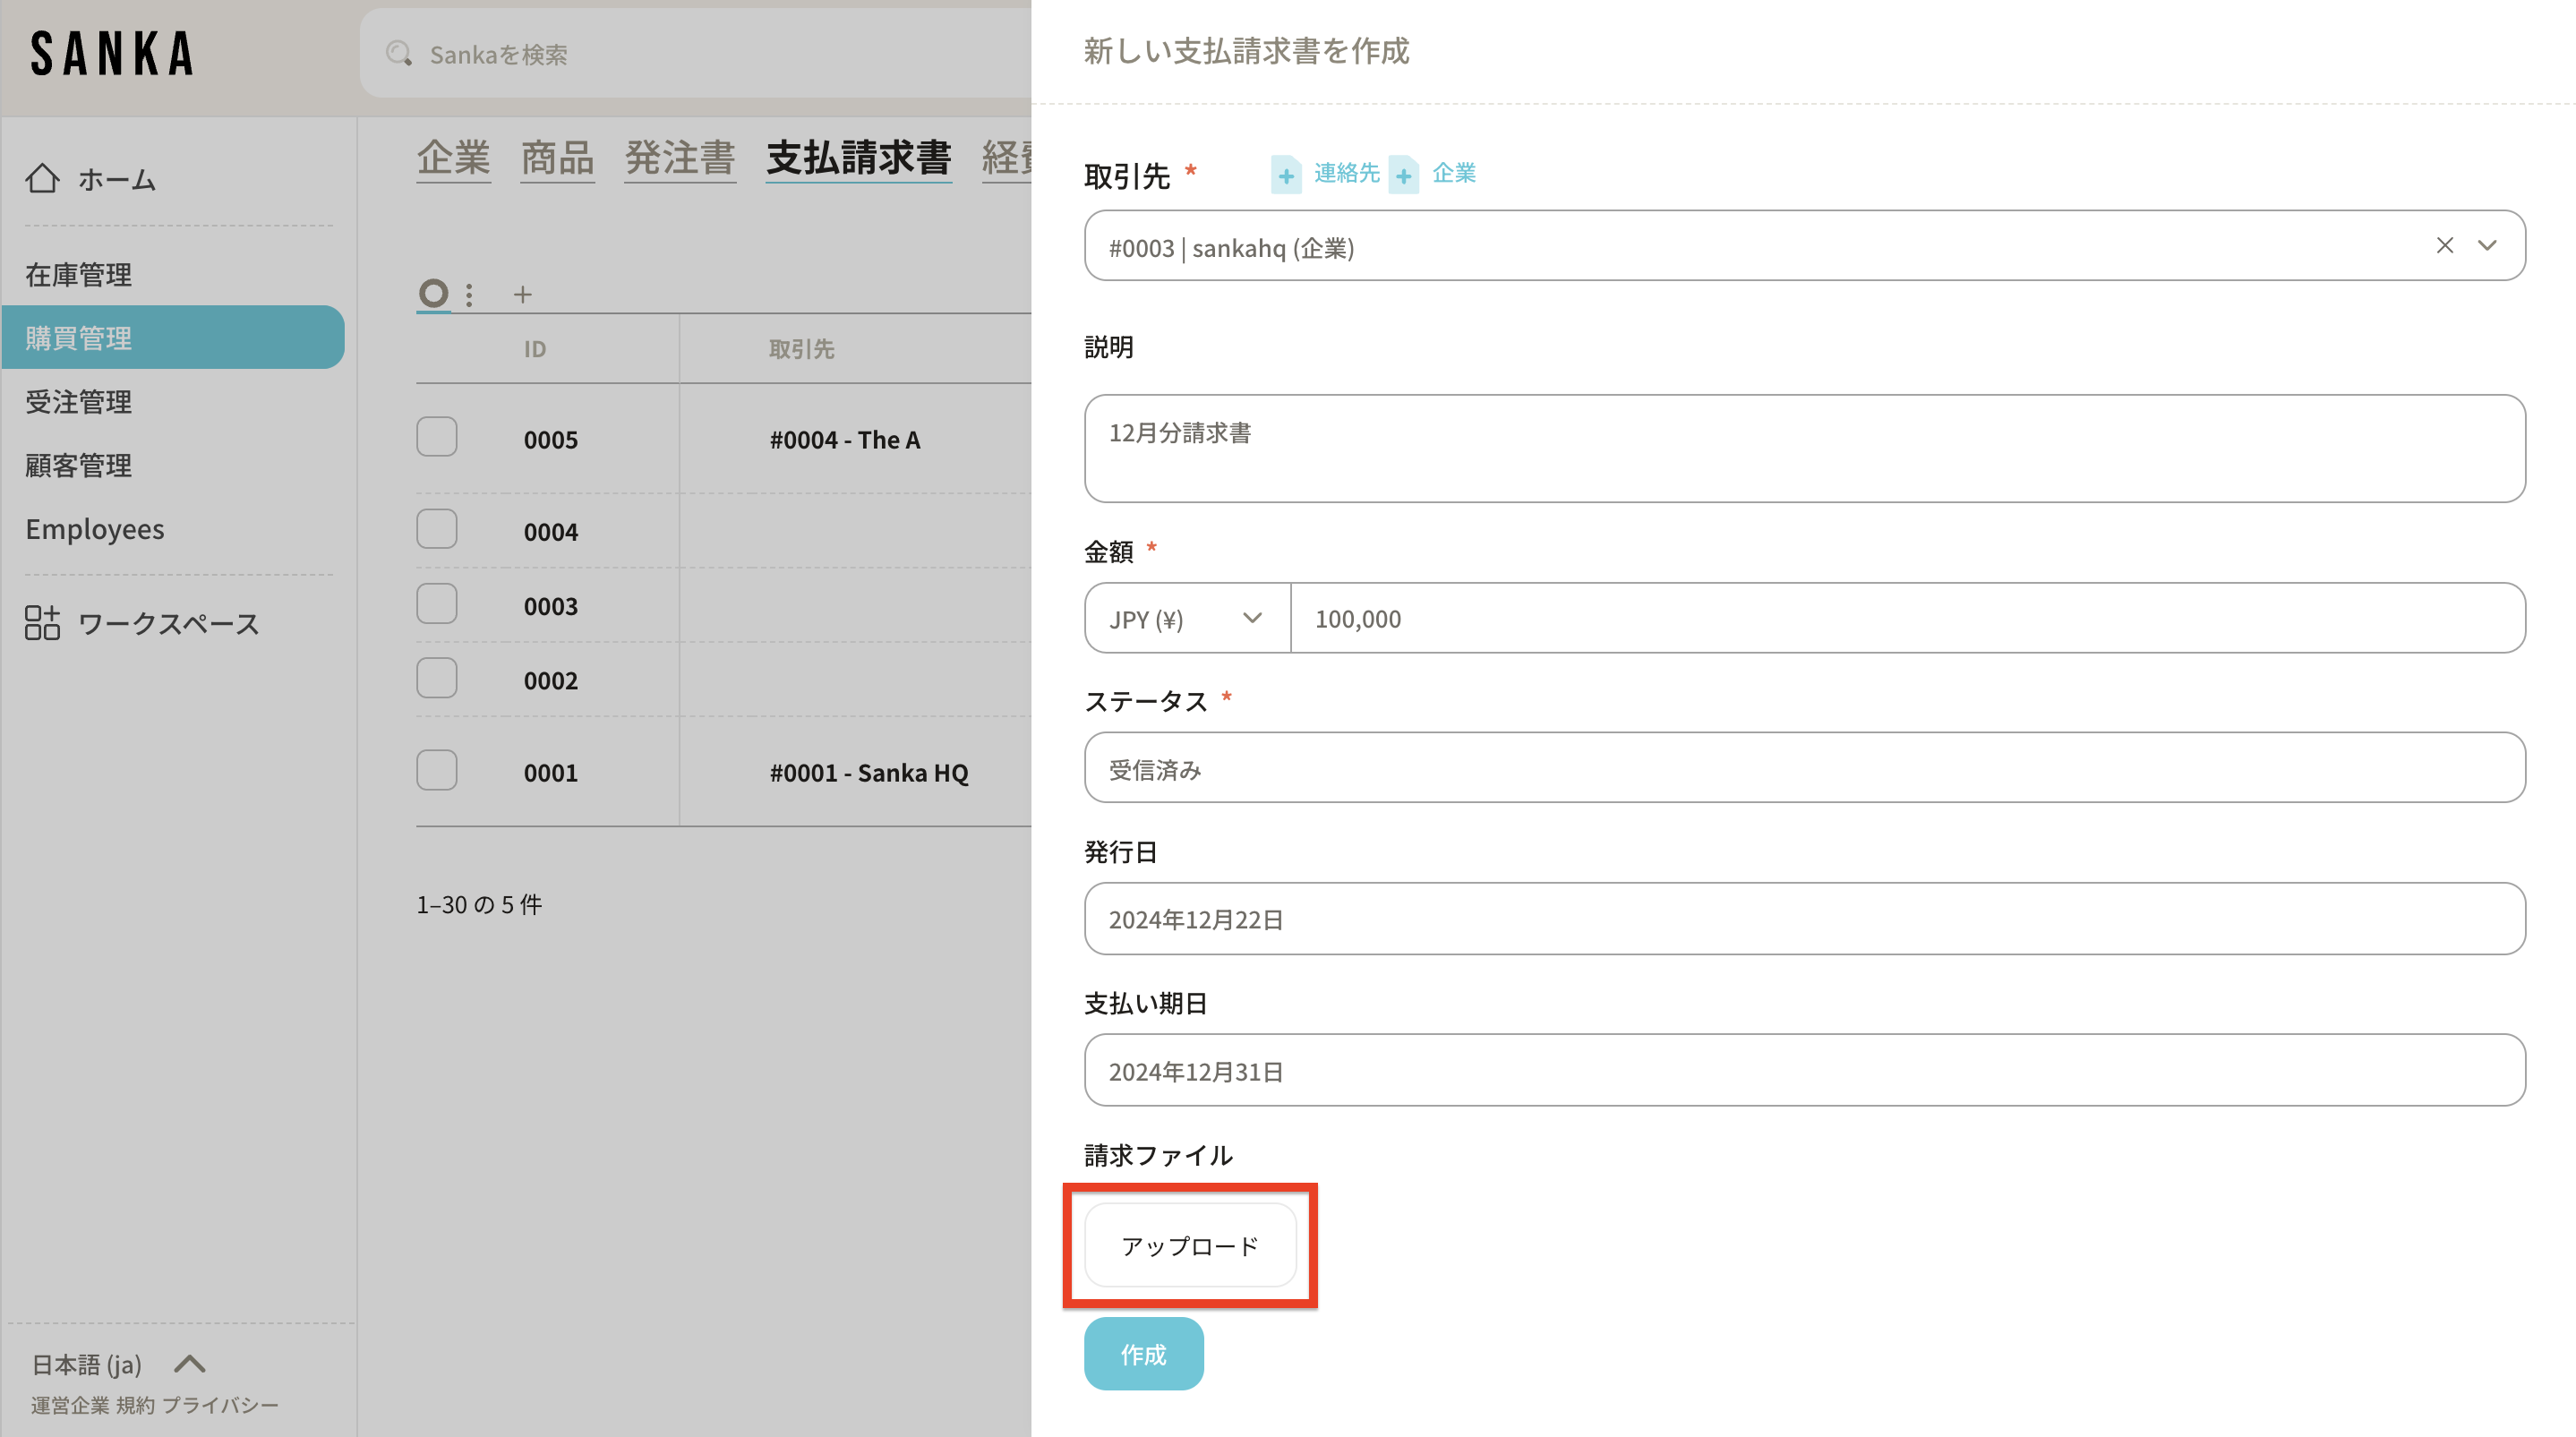Select checkbox for invoice 0003
Image resolution: width=2576 pixels, height=1437 pixels.
437,604
